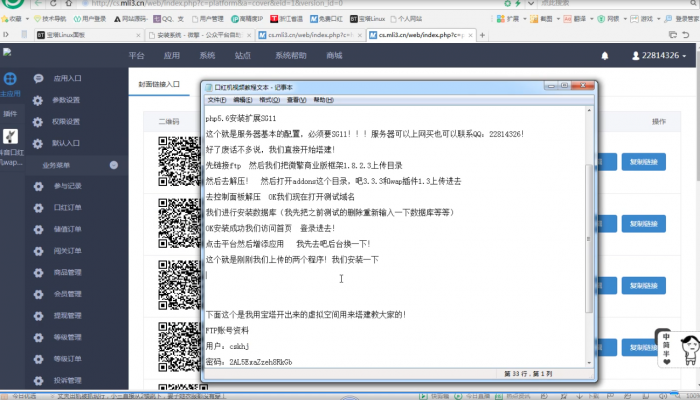700x400 pixels.
Task: Click the rightmost 复制链接 button in first row
Action: pos(645,162)
